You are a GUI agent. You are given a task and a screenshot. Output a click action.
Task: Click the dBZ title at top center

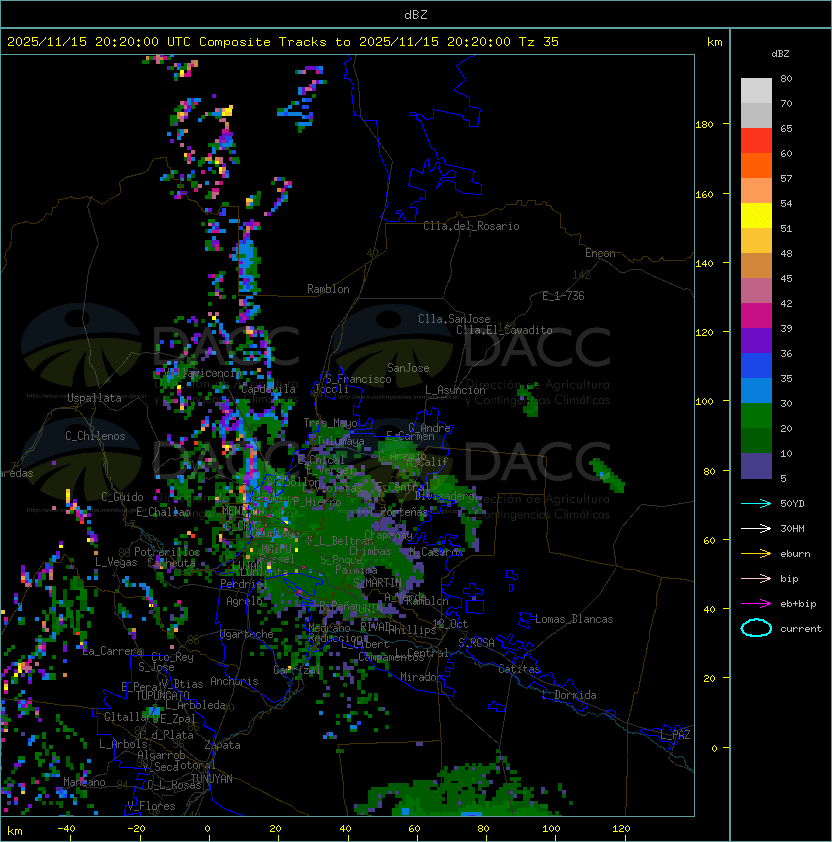tap(416, 14)
